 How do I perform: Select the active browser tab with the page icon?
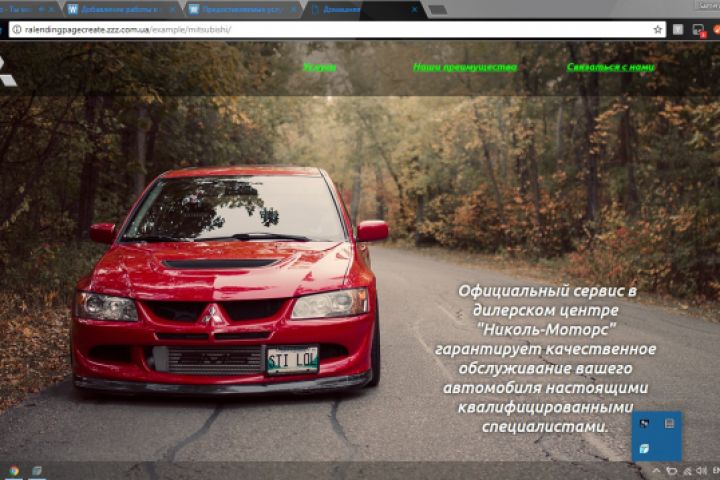(x=363, y=9)
